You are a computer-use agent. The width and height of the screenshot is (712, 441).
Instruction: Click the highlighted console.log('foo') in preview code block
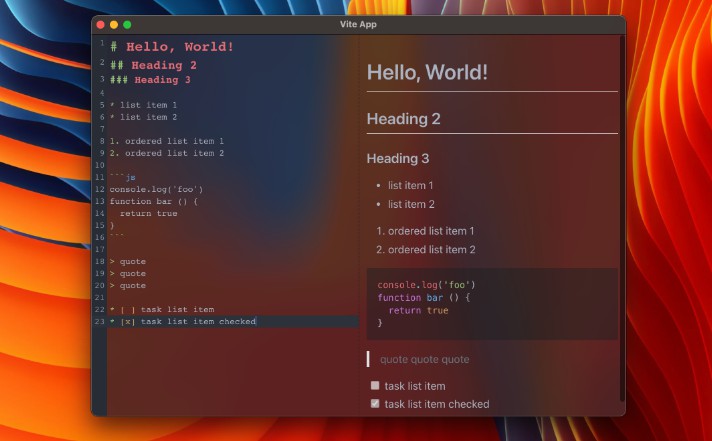[426, 285]
